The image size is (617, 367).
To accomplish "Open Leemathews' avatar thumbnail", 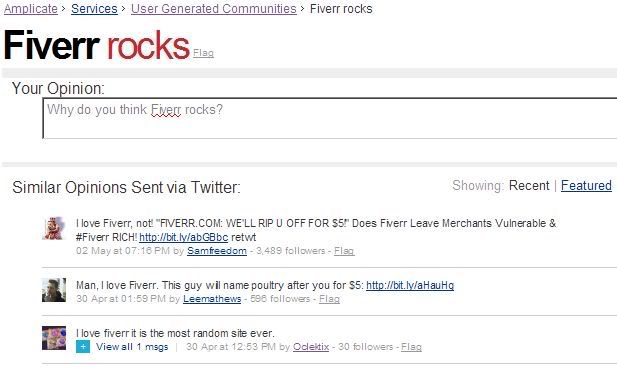I will pos(54,290).
